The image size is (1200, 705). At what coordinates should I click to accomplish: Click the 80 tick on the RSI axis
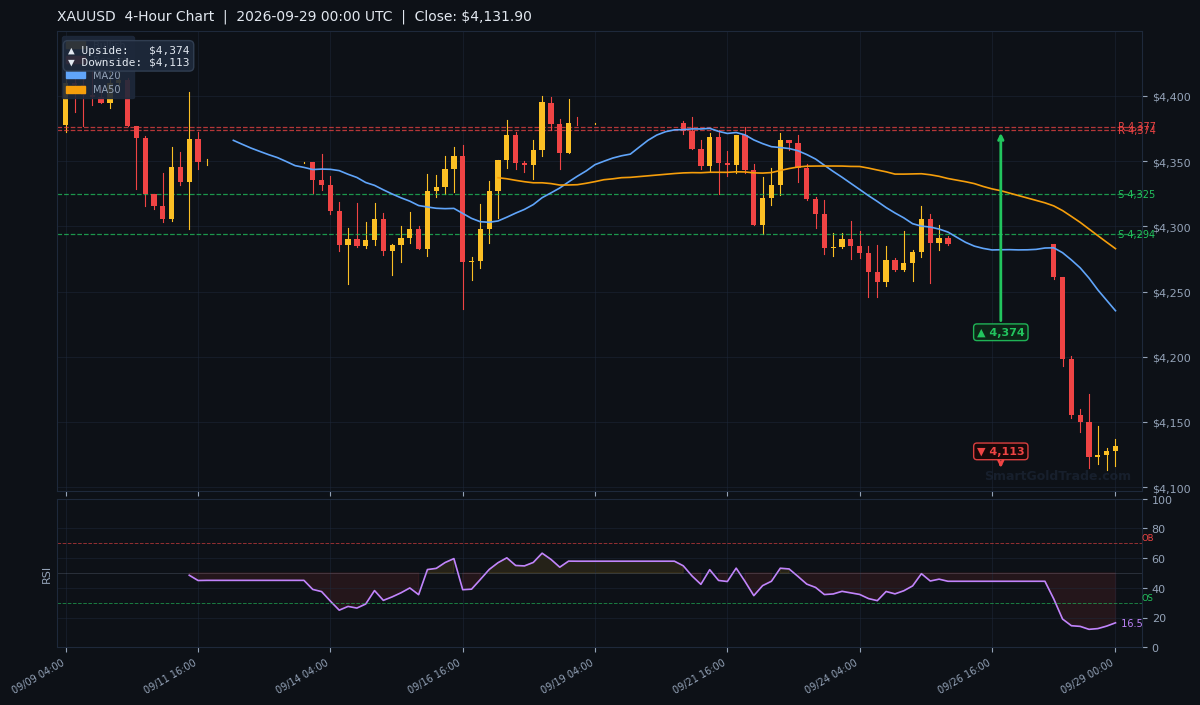[1159, 529]
